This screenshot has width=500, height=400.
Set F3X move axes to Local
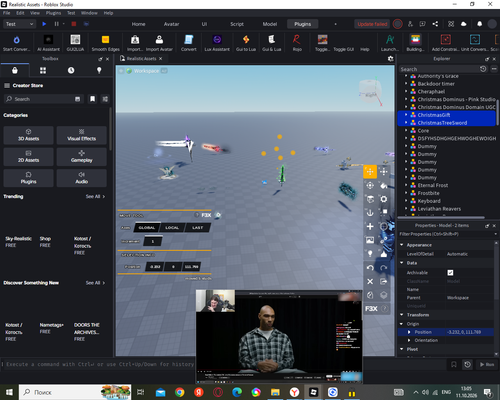click(x=172, y=228)
